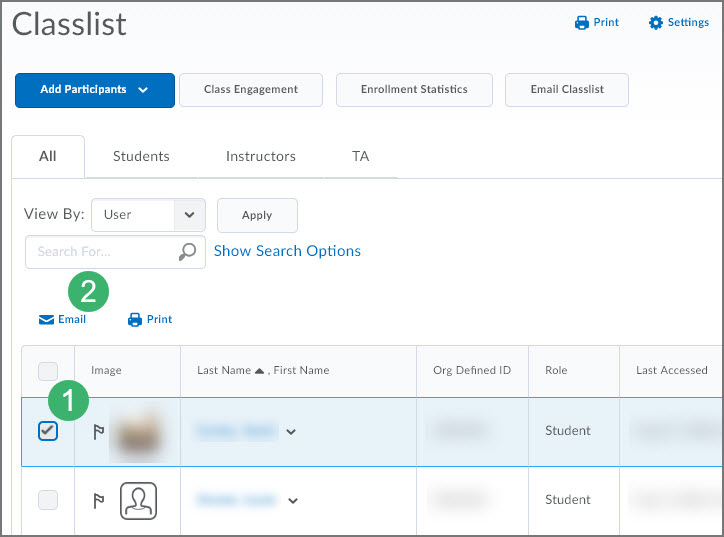Open the View By User dropdown

pos(148,215)
